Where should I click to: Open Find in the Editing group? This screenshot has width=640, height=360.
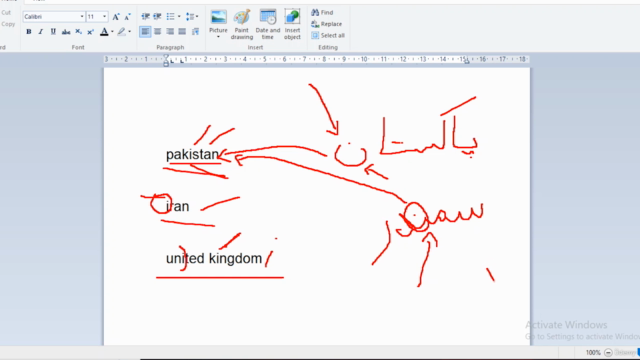click(x=322, y=13)
